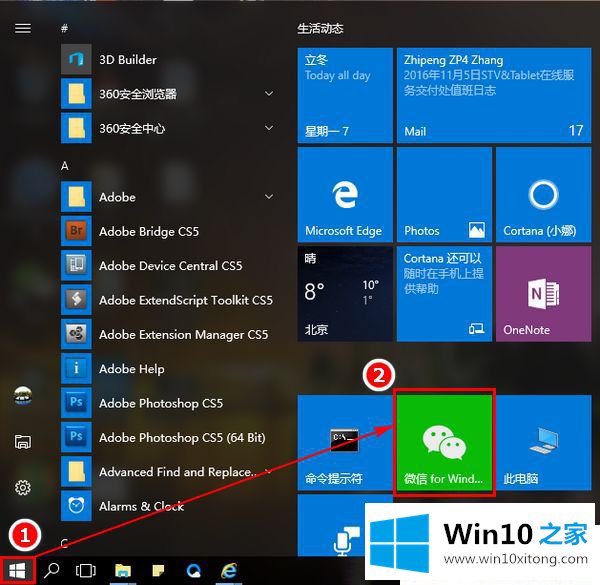Open Photos tile
The image size is (600, 585).
tap(444, 195)
